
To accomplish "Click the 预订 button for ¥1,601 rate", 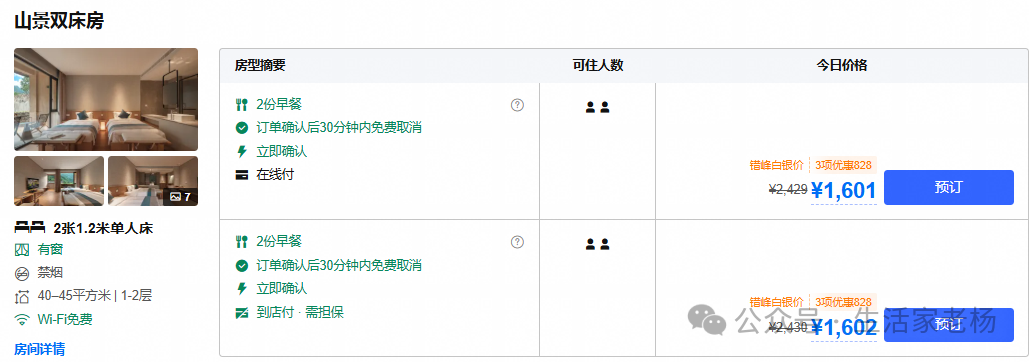I will (x=948, y=188).
